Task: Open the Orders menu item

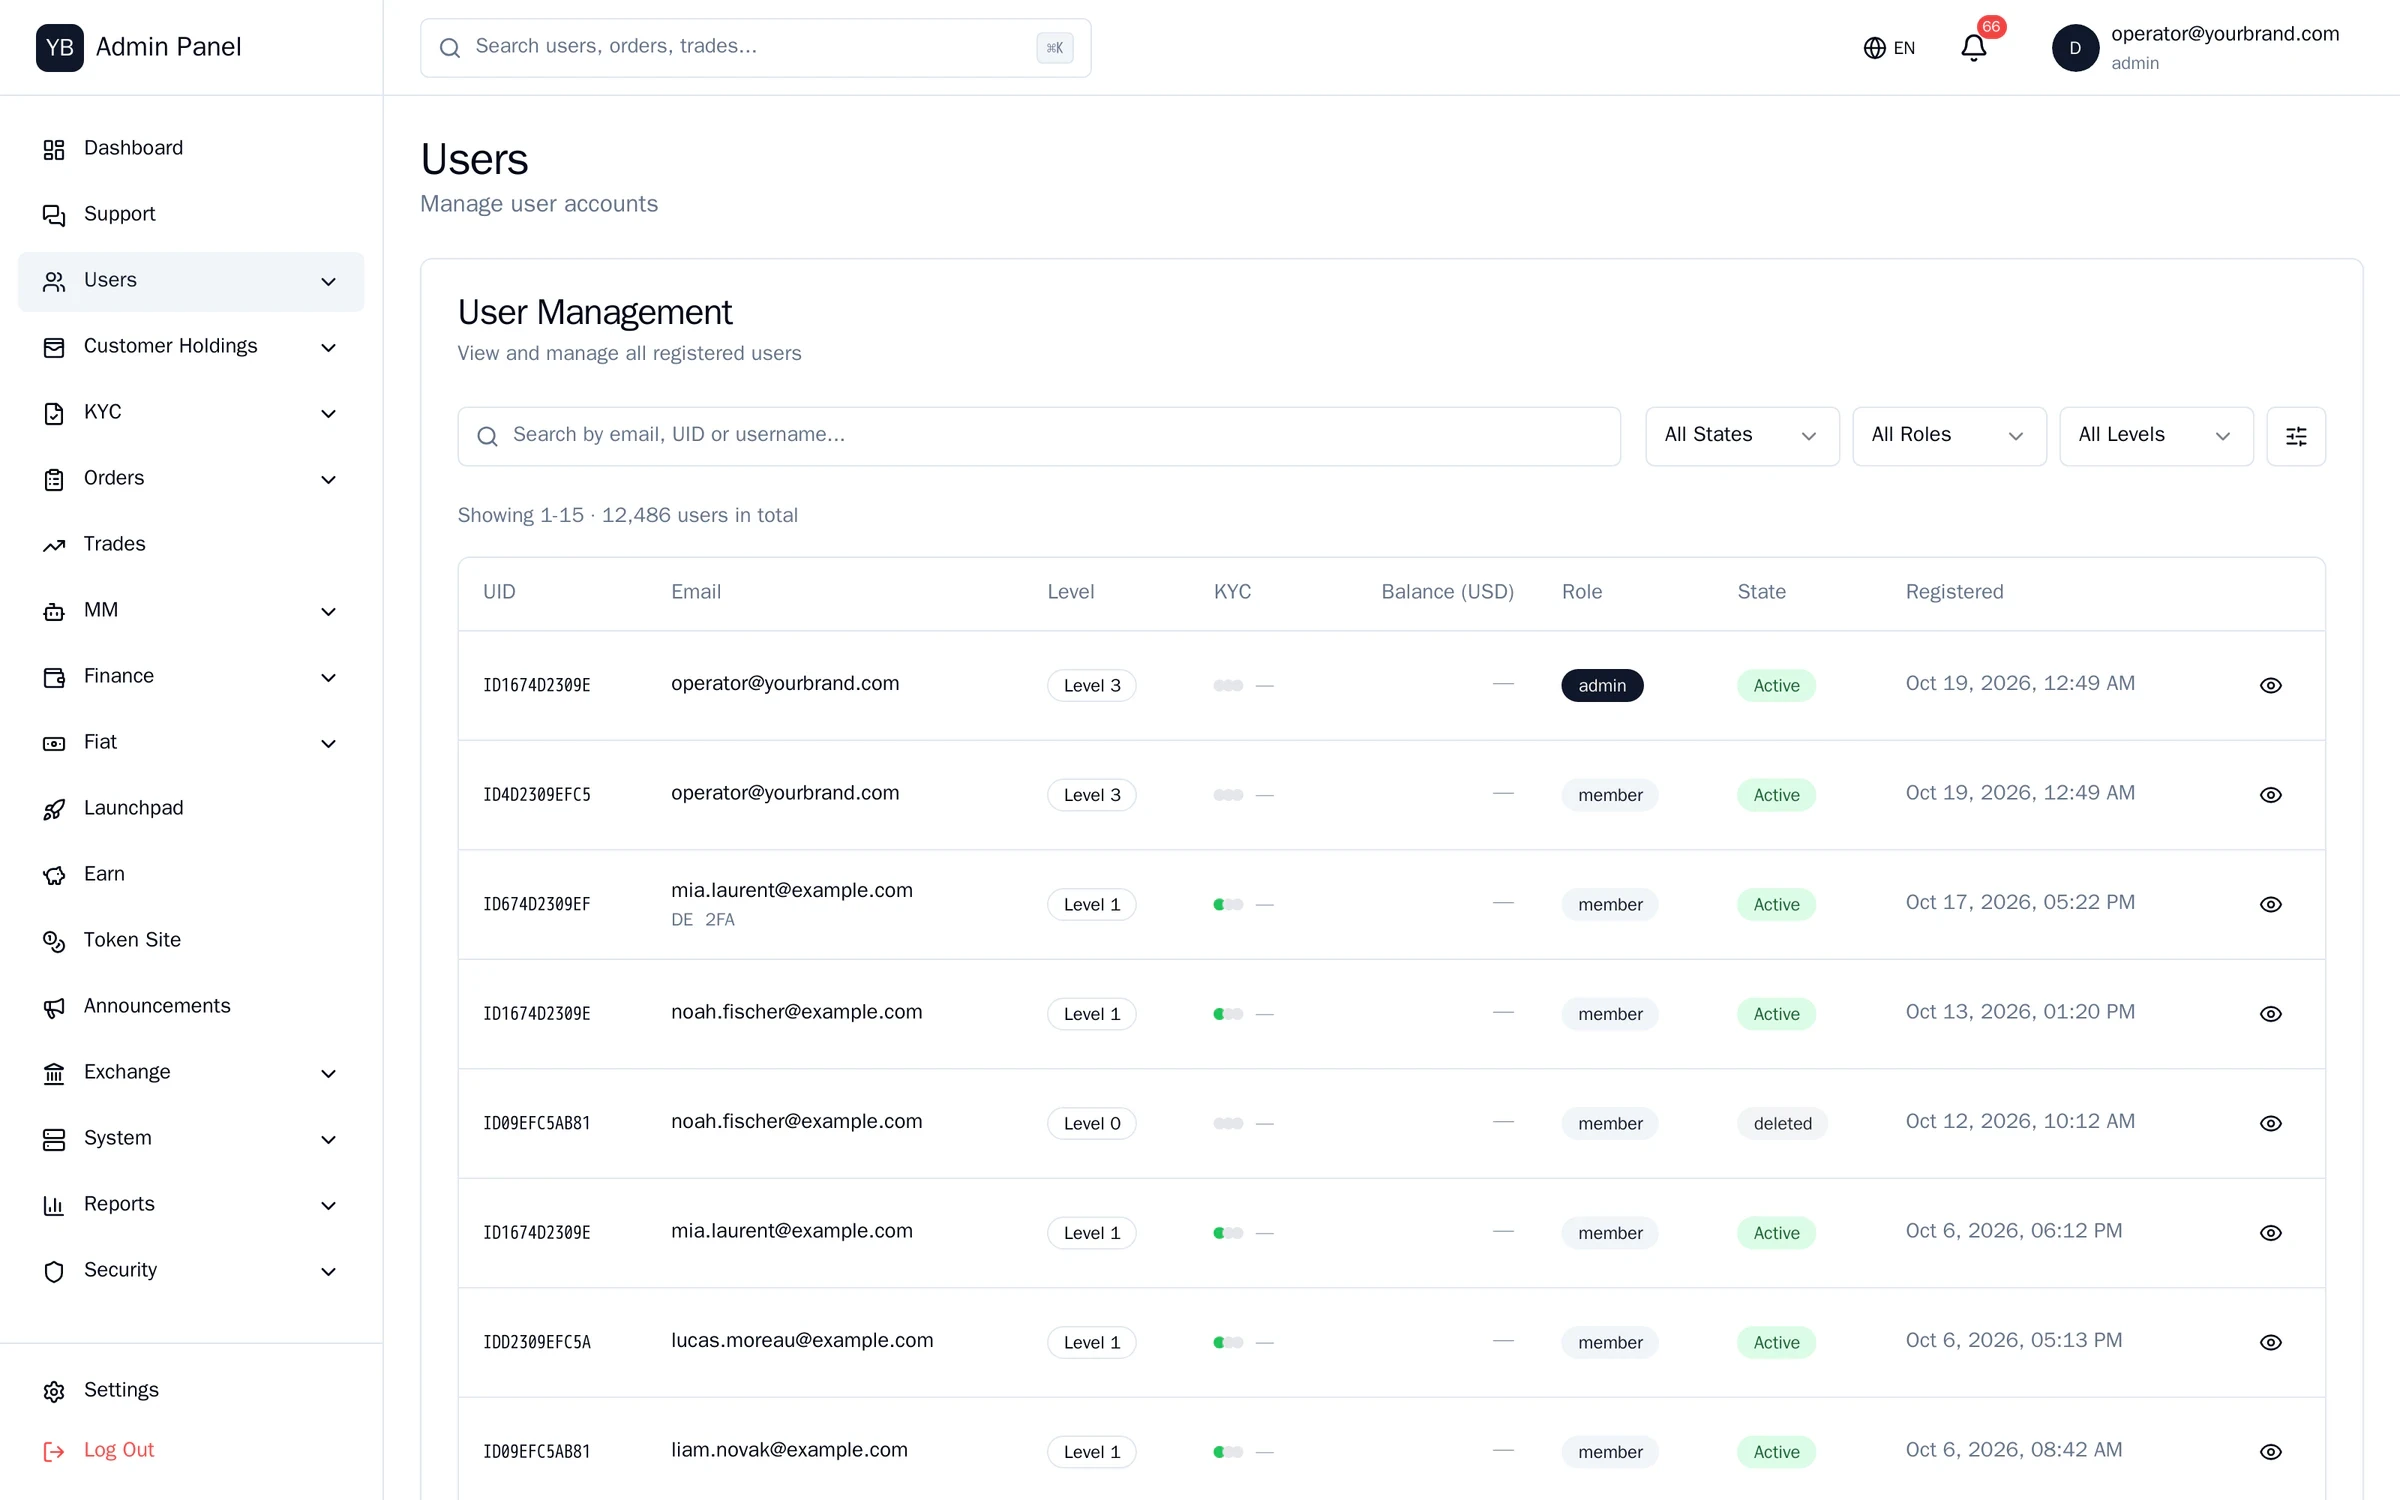Action: pos(191,479)
